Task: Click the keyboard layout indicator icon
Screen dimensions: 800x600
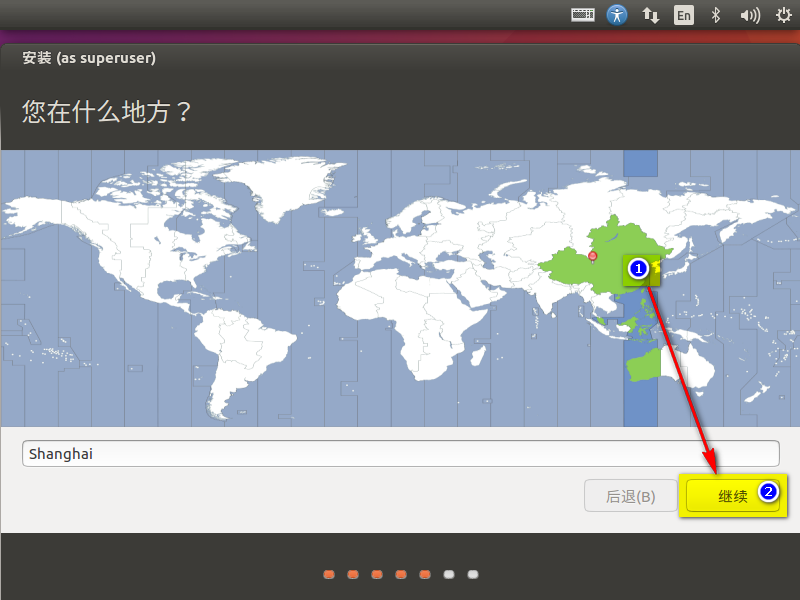Action: (x=583, y=15)
